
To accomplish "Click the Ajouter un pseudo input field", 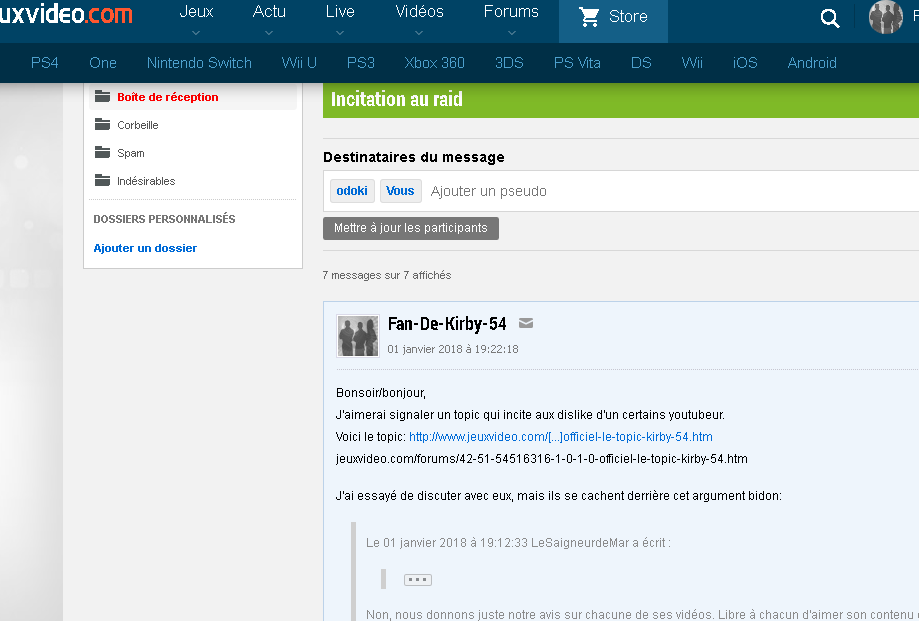I will pyautogui.click(x=600, y=191).
